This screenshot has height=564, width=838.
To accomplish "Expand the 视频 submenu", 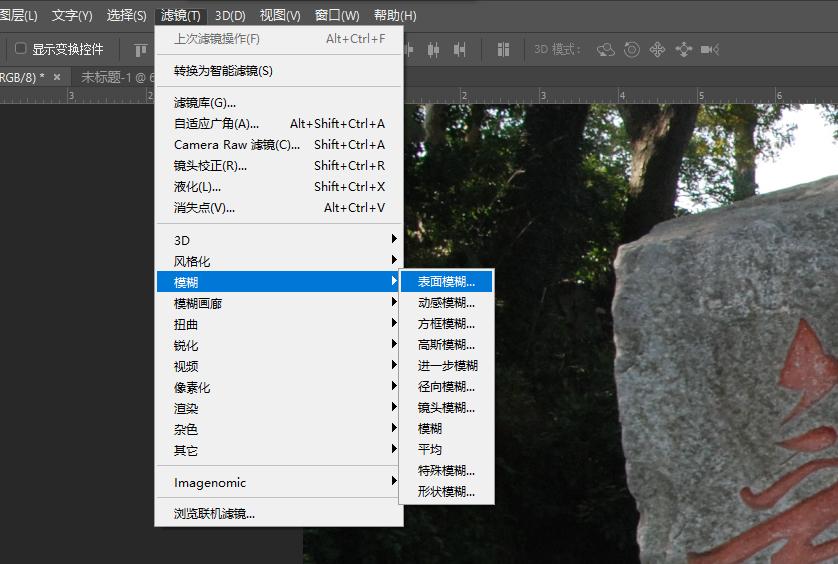I will click(279, 366).
